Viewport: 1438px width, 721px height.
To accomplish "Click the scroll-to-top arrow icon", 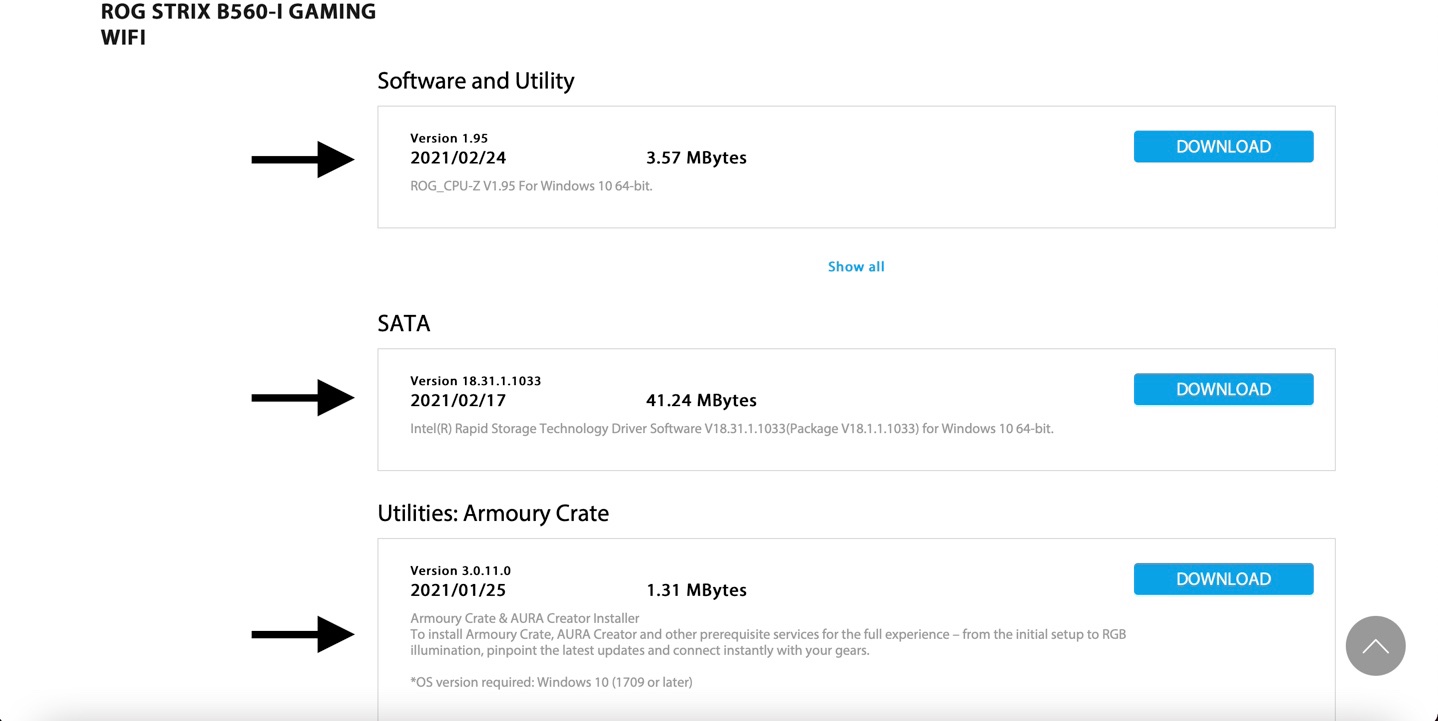I will point(1375,646).
